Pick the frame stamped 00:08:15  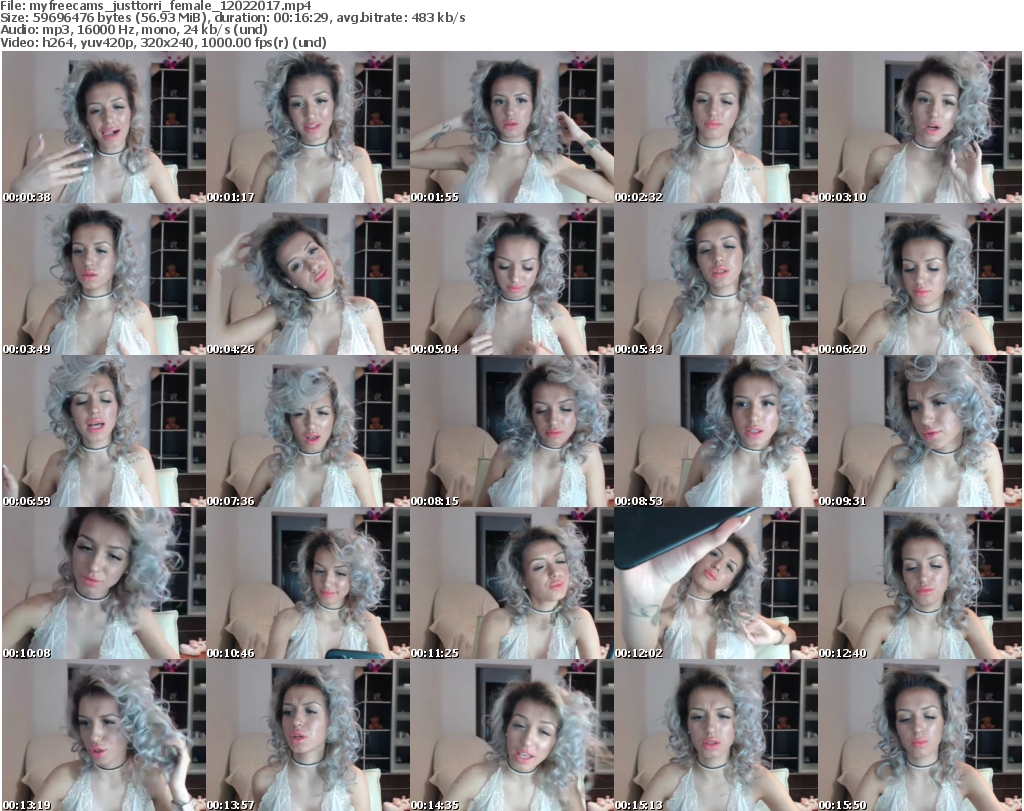[512, 432]
